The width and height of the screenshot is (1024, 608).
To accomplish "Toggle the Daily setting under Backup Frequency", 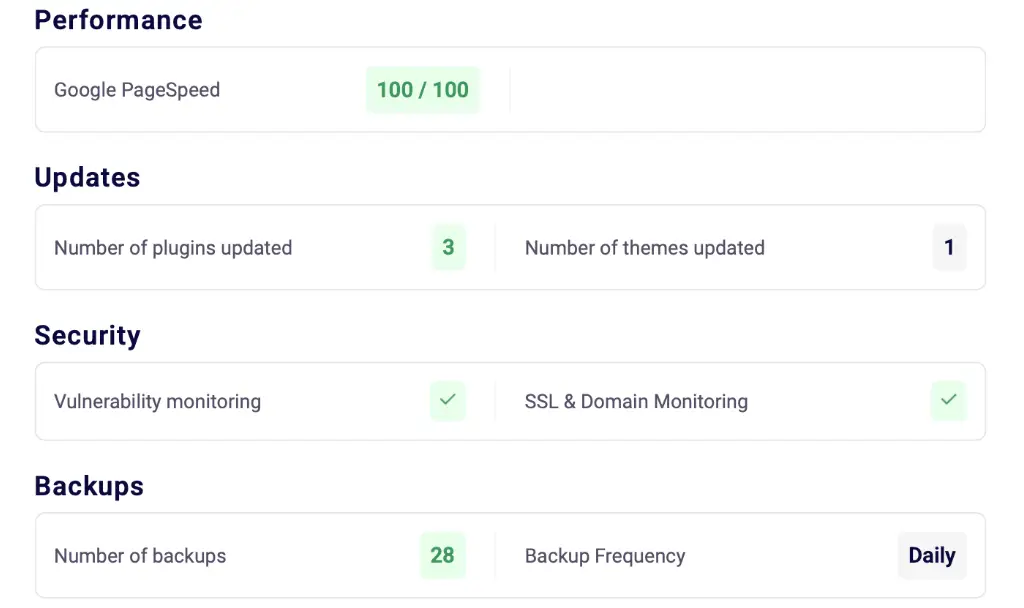I will (931, 555).
